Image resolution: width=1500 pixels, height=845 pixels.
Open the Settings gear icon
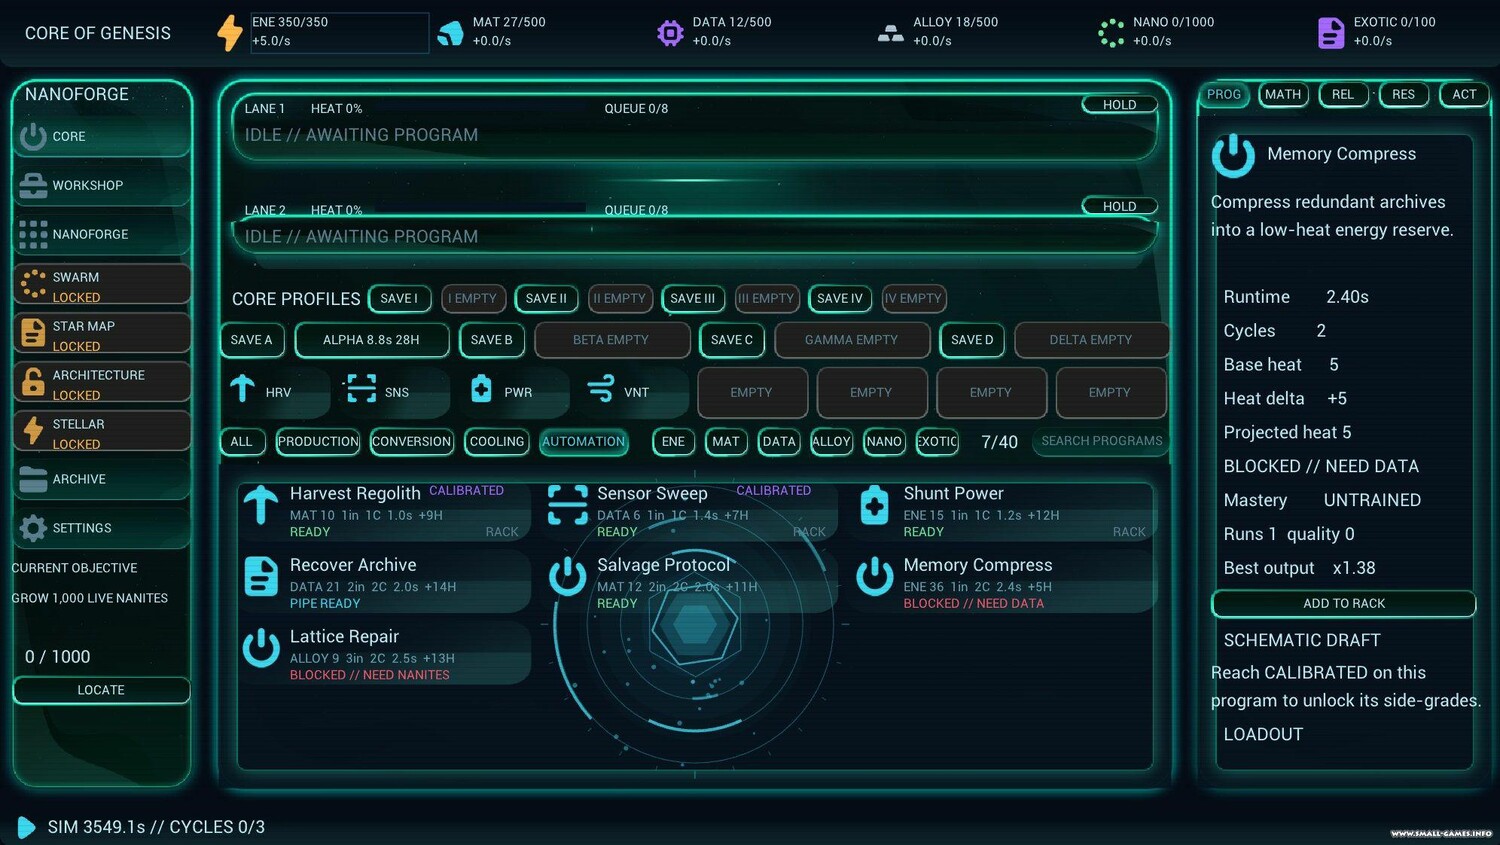point(33,528)
